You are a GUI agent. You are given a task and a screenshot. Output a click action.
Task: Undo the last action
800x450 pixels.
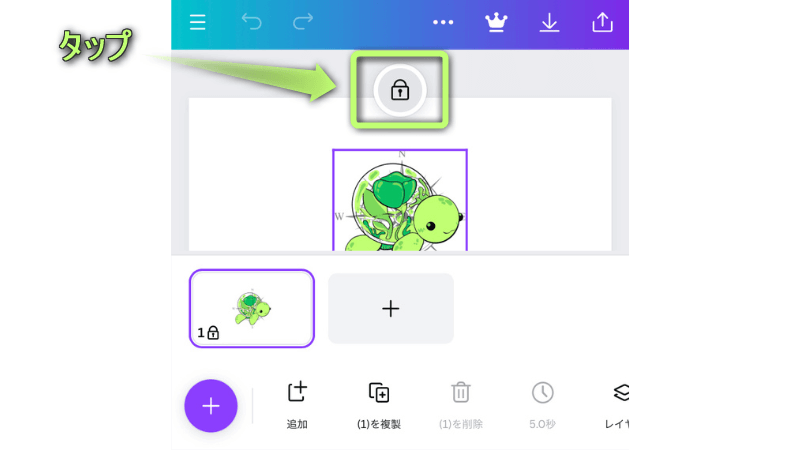pos(252,22)
